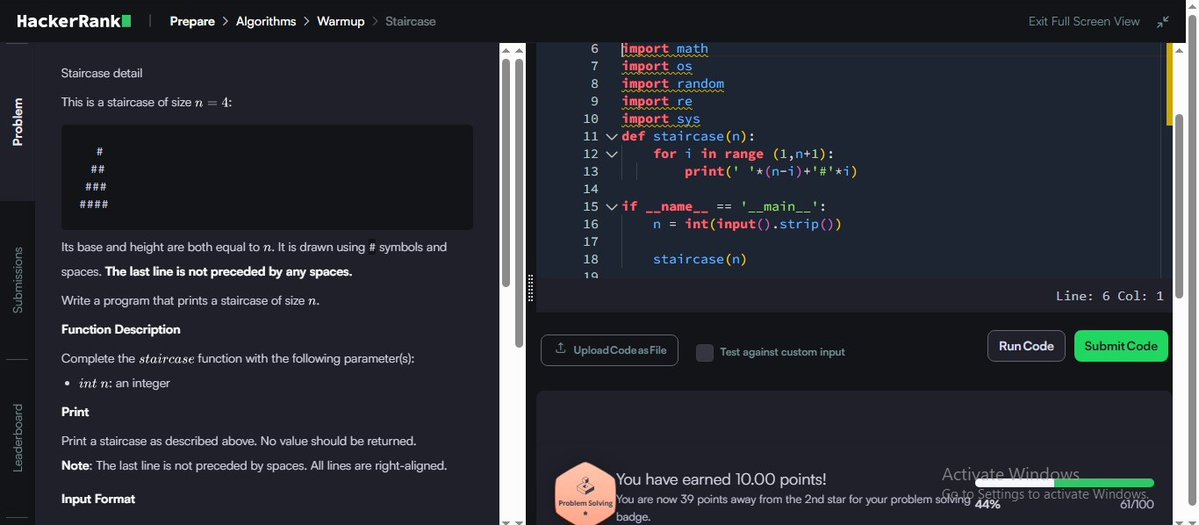
Task: Click the import os line in editor
Action: [x=657, y=66]
